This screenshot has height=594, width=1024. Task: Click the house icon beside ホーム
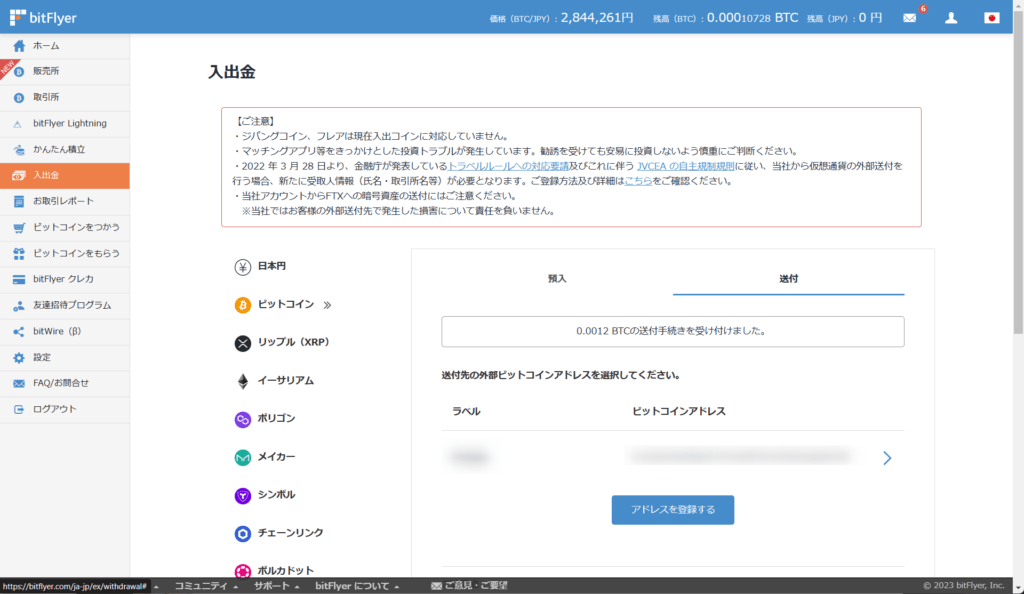pyautogui.click(x=19, y=46)
